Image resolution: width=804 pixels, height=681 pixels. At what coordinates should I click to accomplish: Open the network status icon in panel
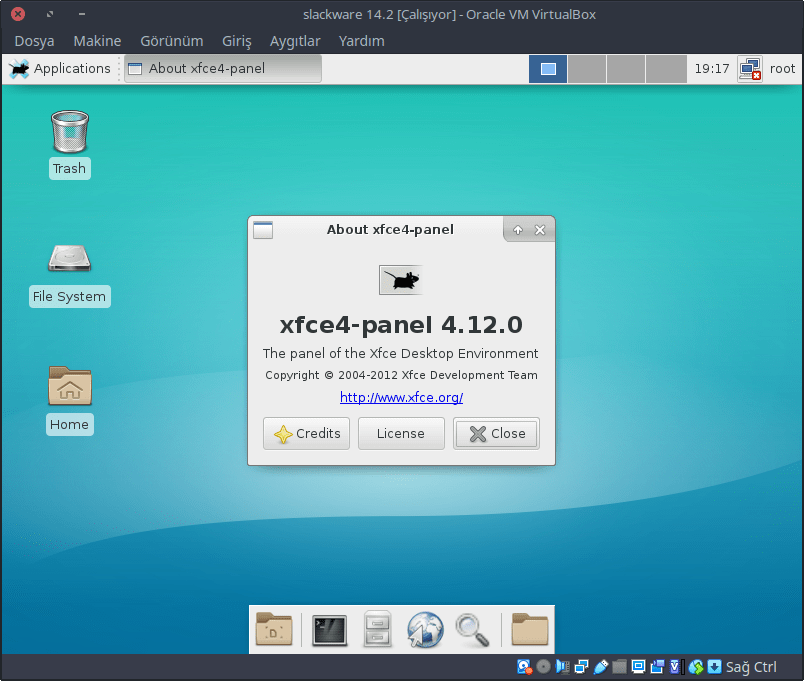(750, 69)
